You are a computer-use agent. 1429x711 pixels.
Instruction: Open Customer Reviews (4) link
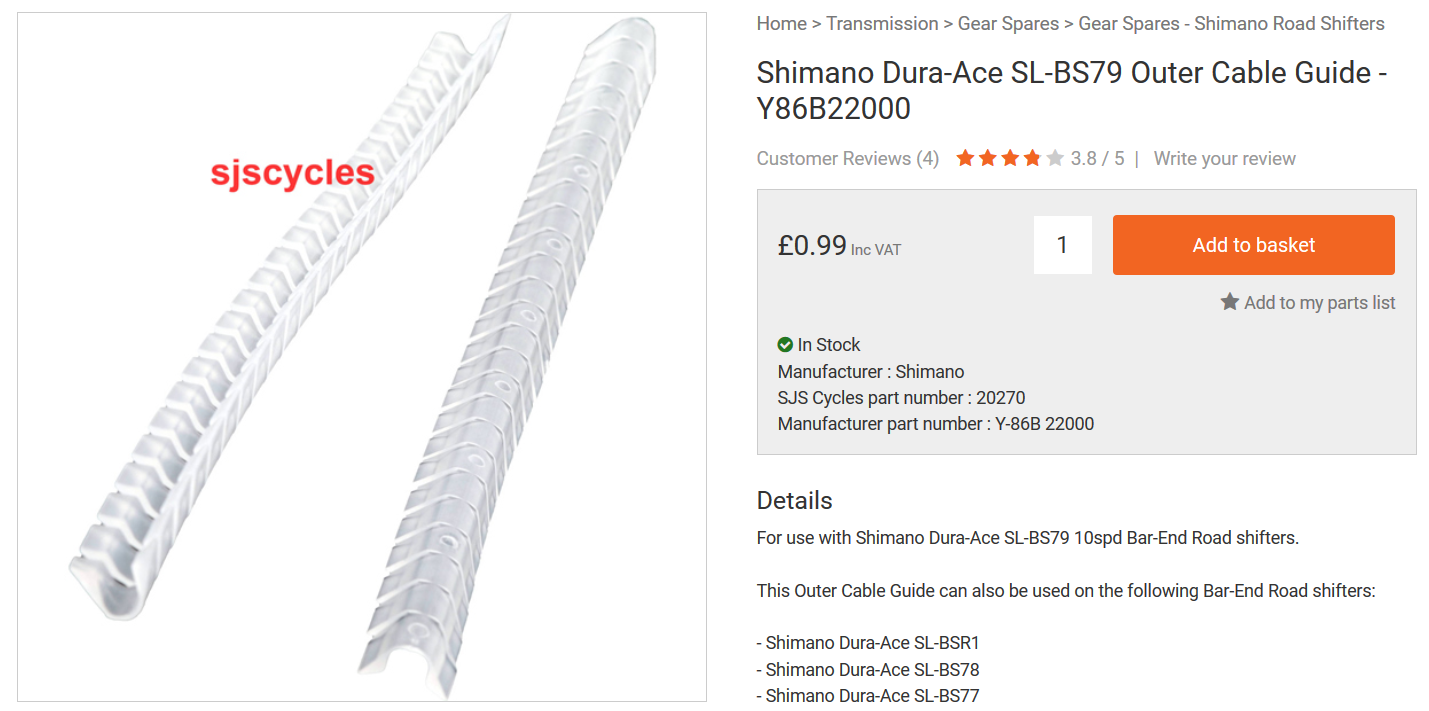tap(847, 158)
